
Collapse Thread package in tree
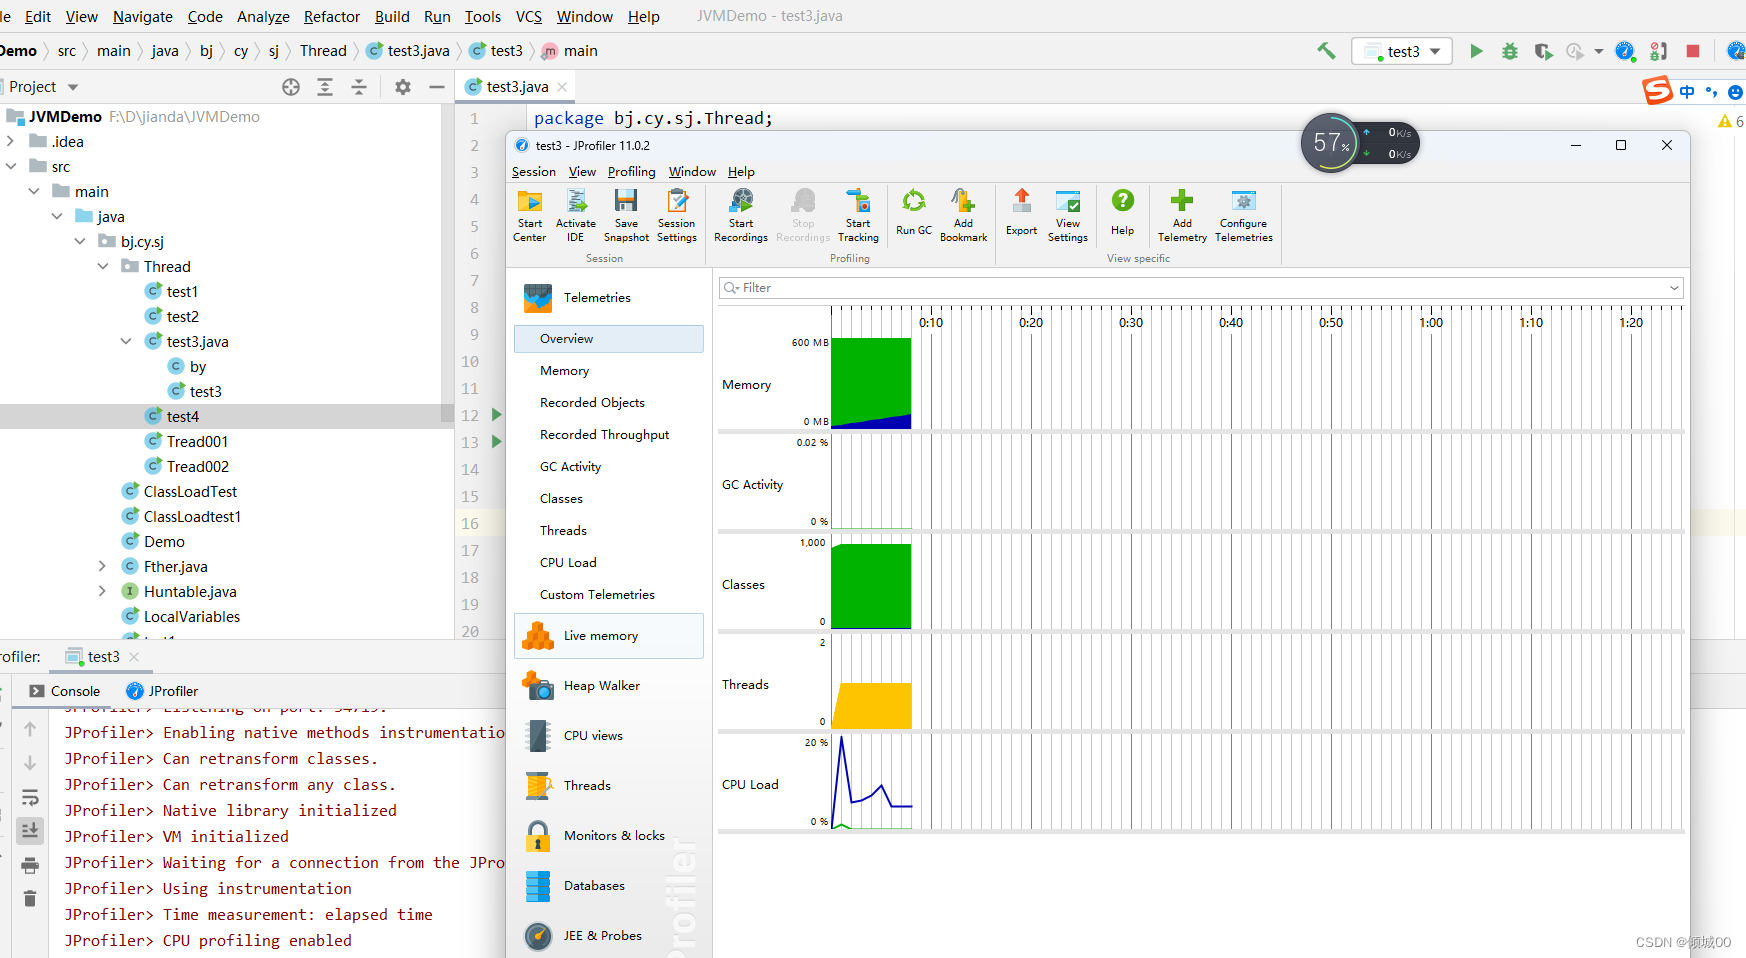(x=103, y=267)
